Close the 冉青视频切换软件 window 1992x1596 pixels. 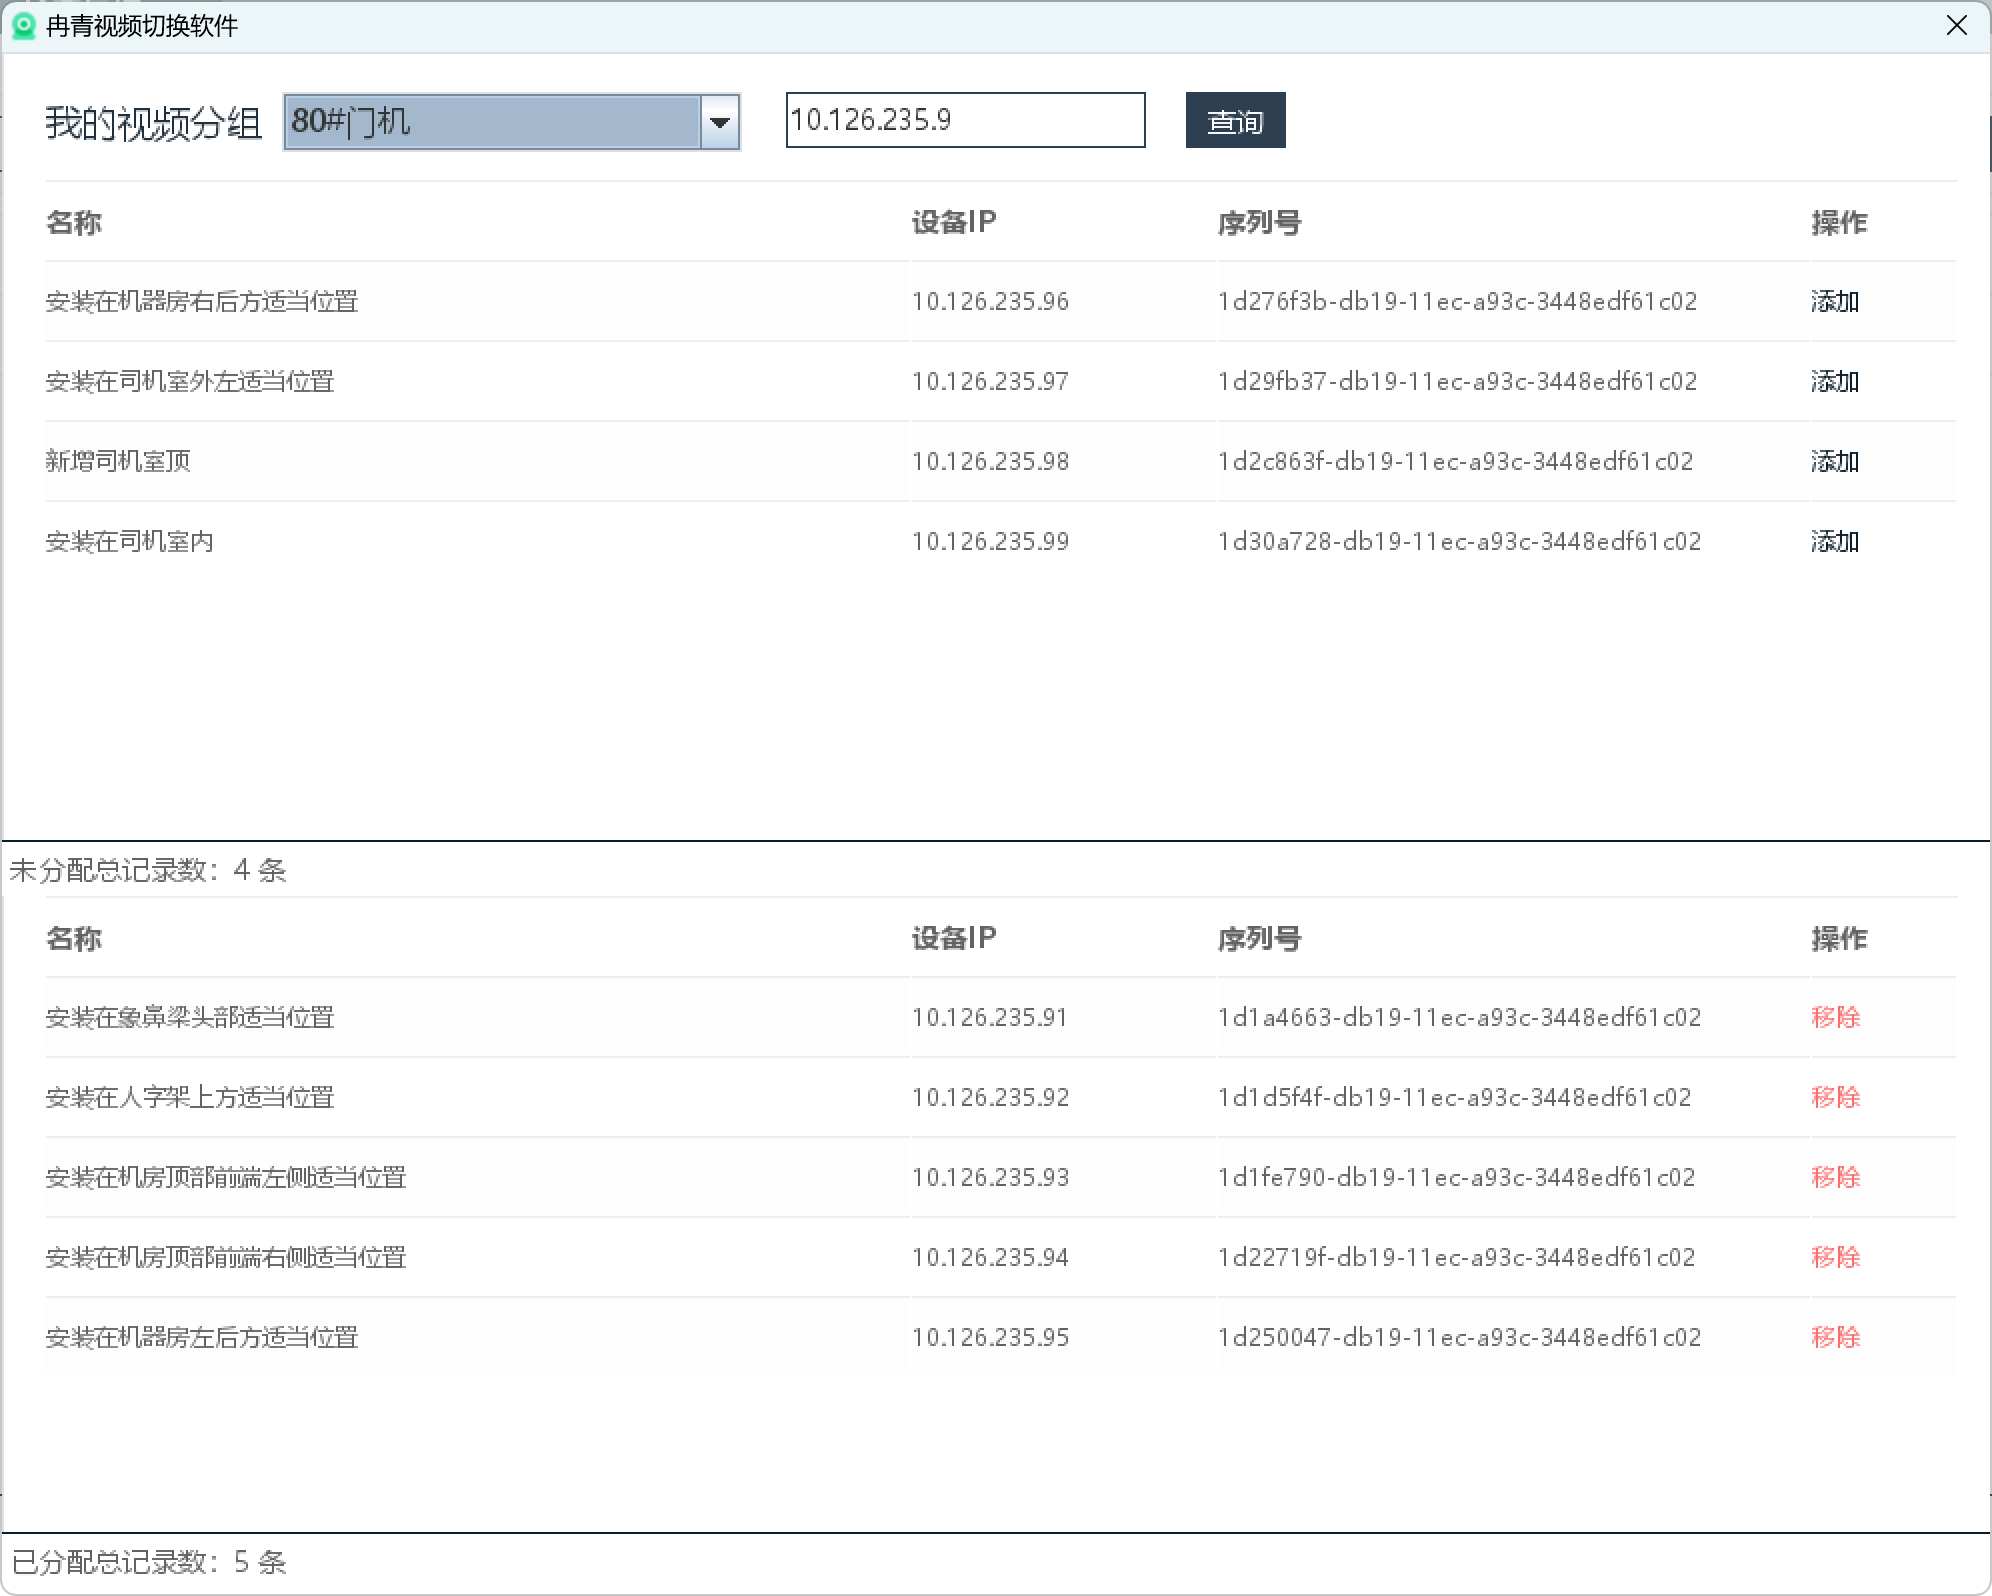(1957, 26)
